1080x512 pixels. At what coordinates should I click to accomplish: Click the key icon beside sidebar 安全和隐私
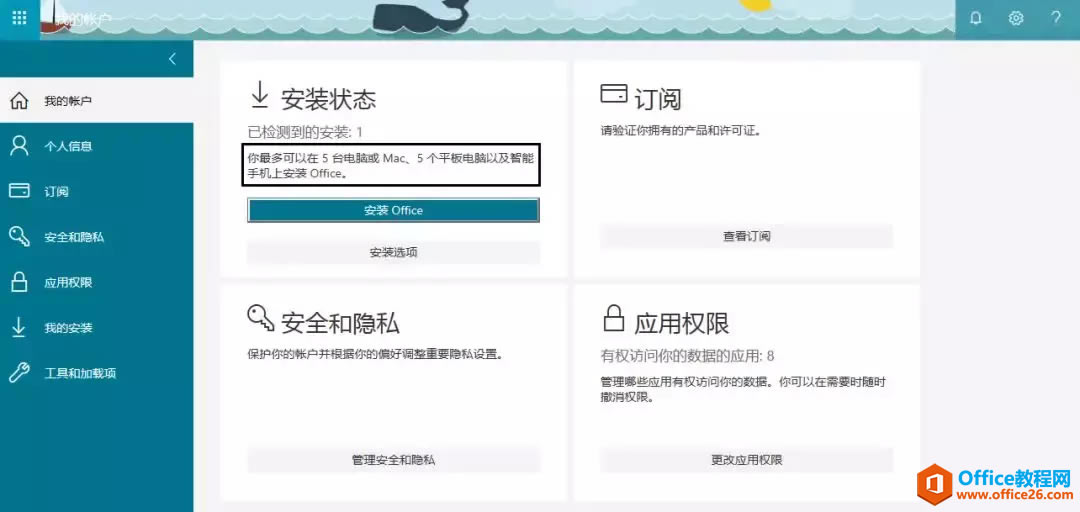[19, 237]
